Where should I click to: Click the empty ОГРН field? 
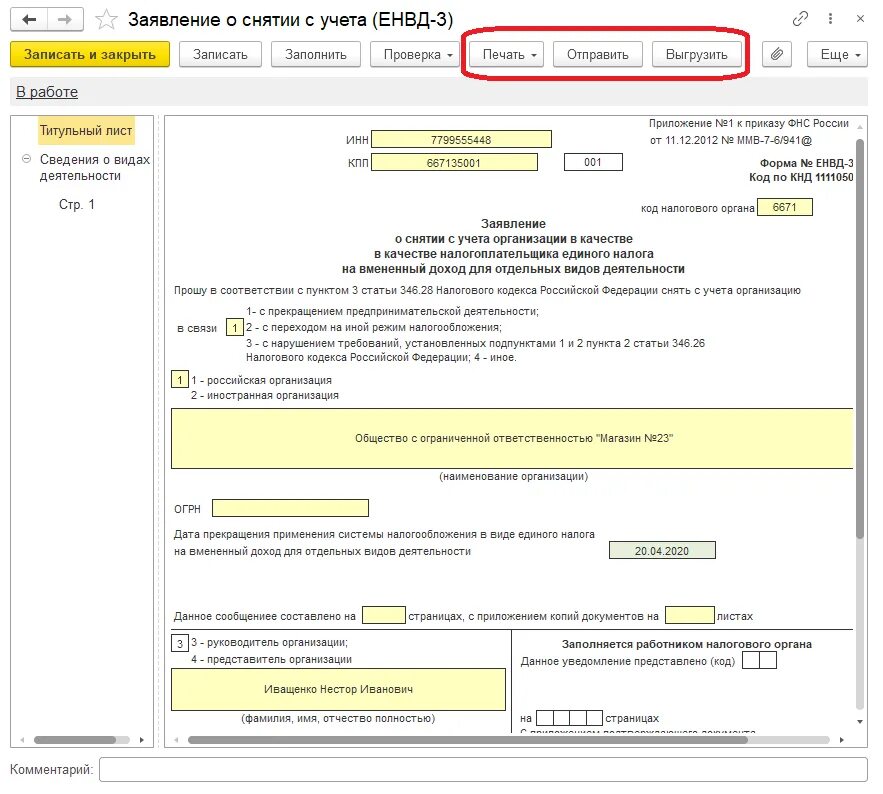291,508
